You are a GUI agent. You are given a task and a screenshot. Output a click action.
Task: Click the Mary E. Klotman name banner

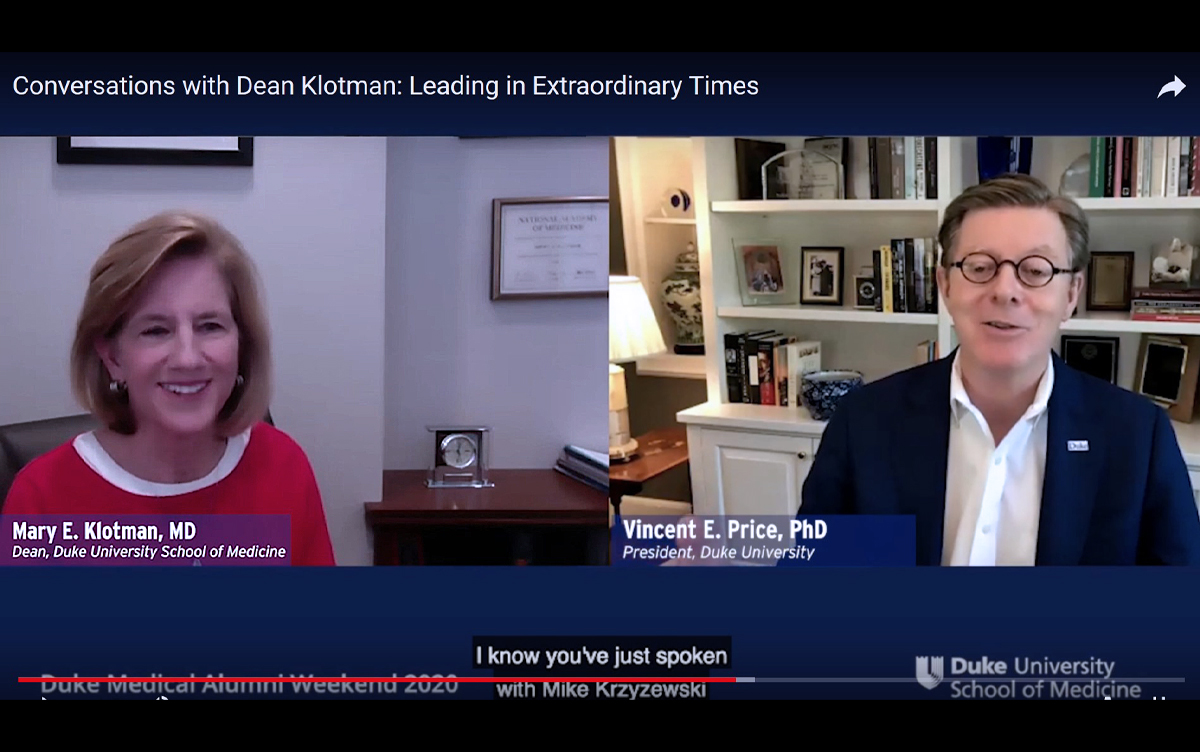click(146, 540)
